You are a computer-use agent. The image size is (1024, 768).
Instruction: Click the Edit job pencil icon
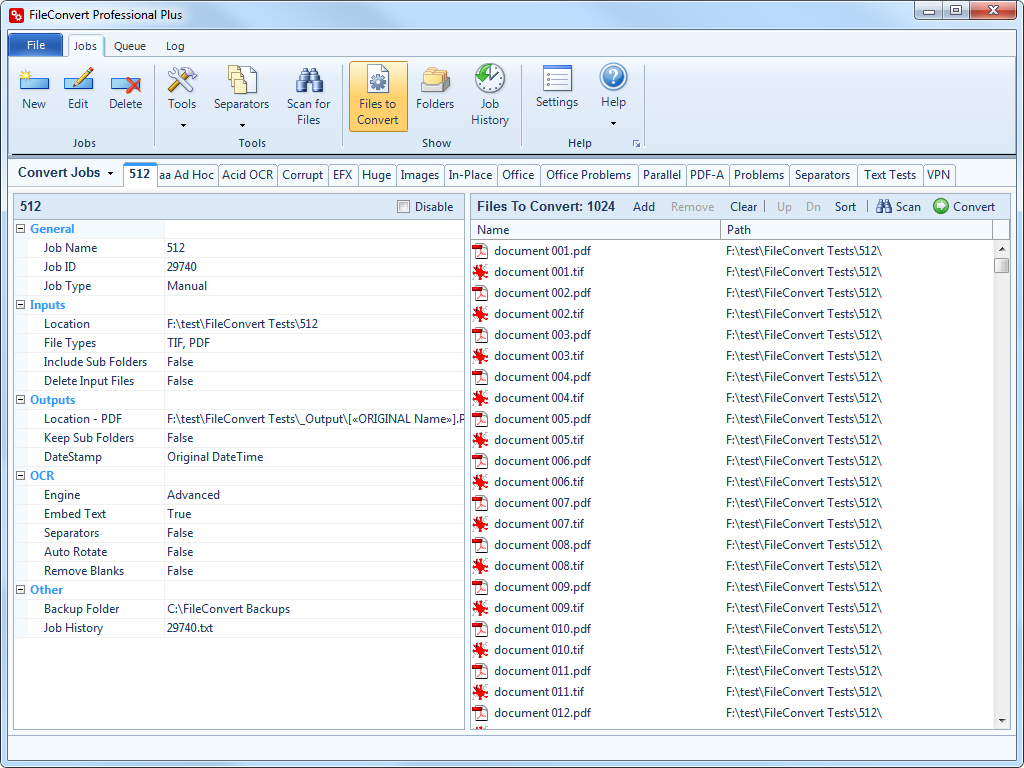tap(78, 81)
